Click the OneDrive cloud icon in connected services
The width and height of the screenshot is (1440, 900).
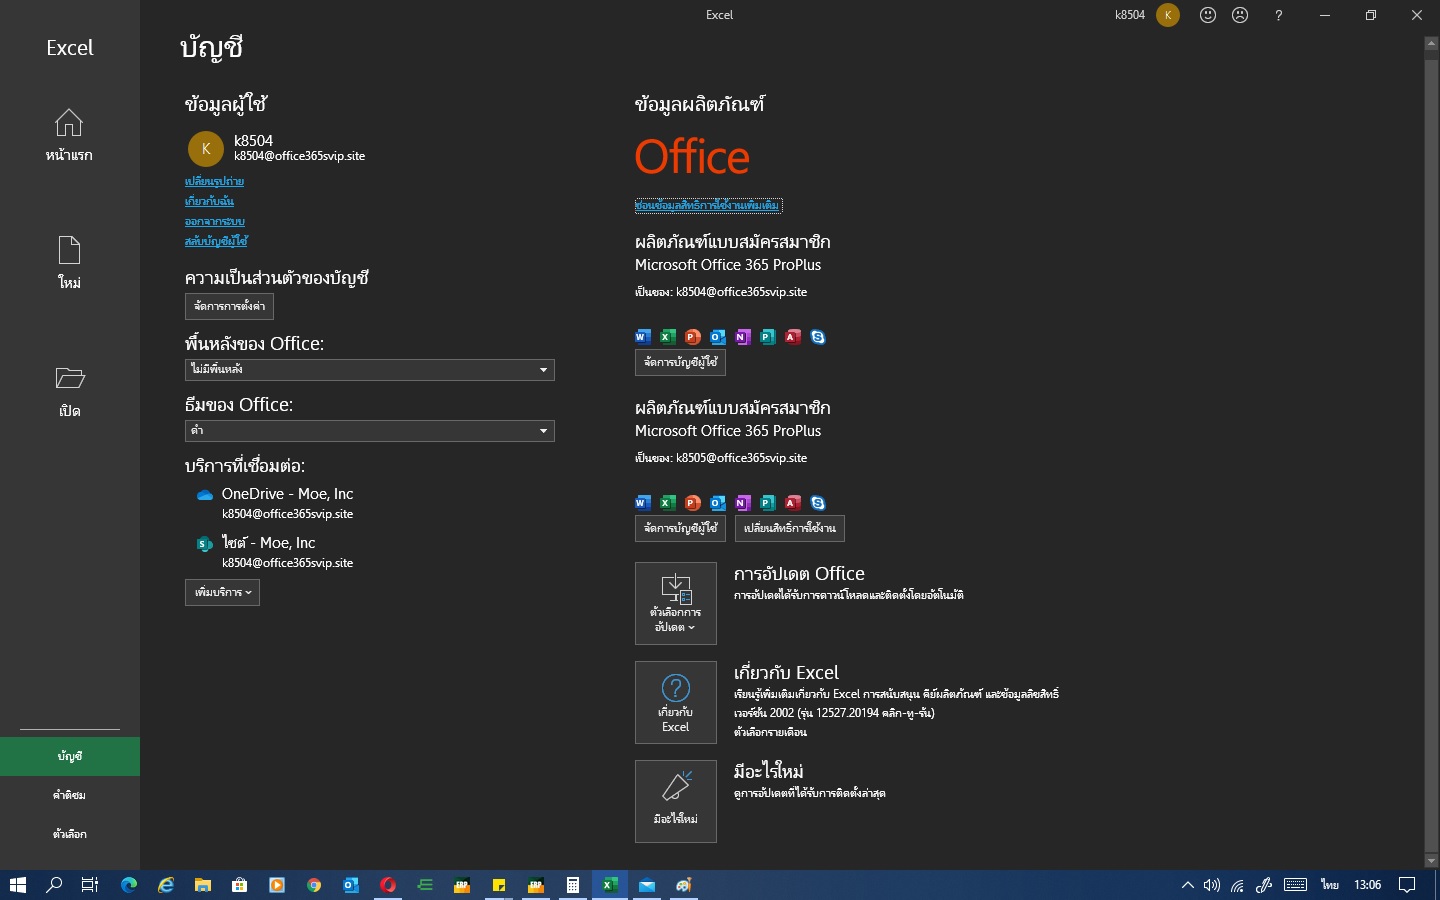point(205,495)
